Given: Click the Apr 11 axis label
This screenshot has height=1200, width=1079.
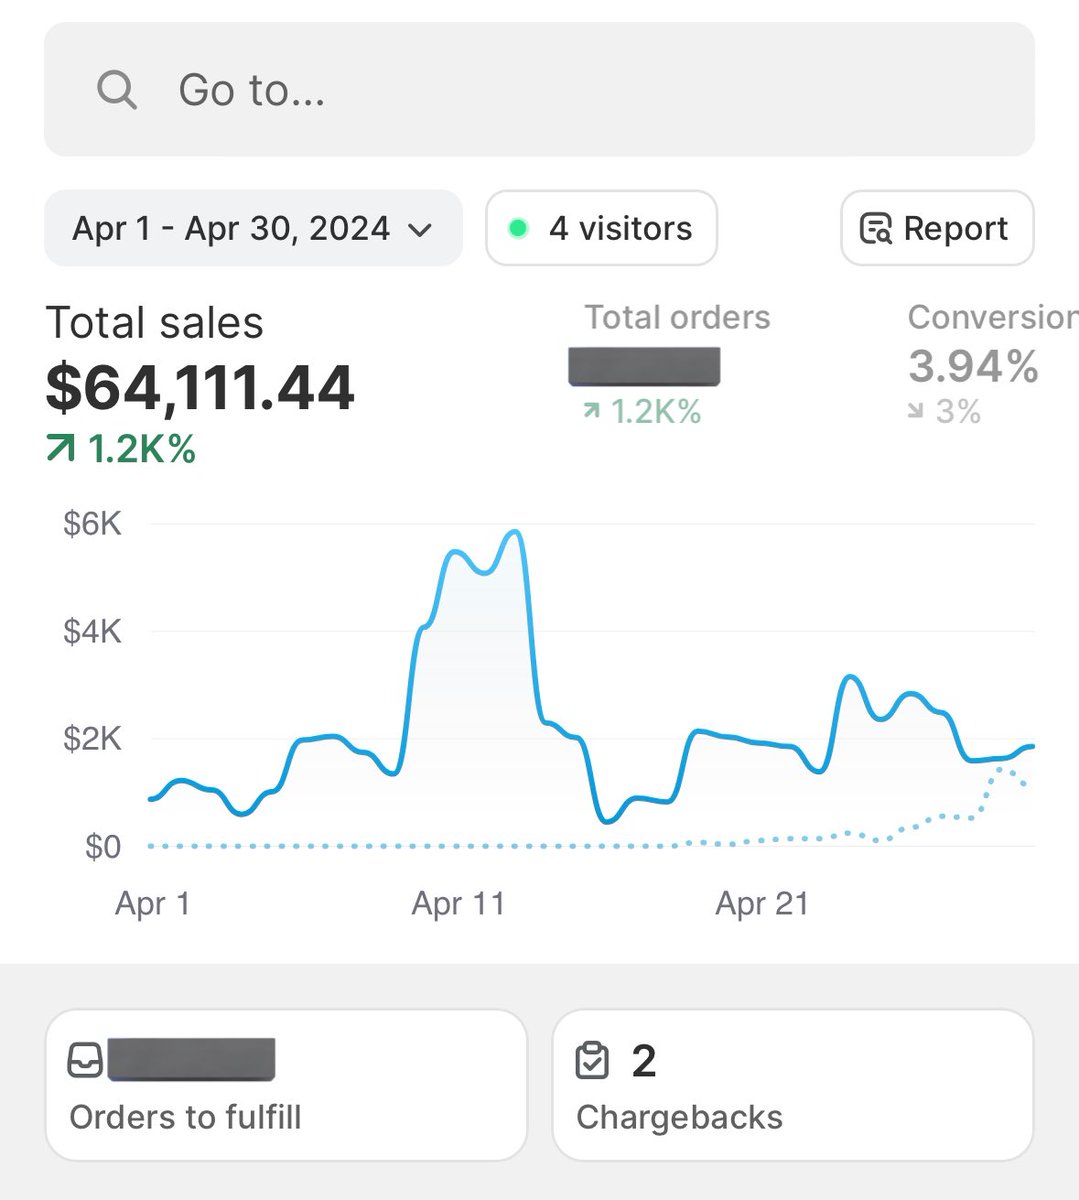Looking at the screenshot, I should (x=458, y=903).
